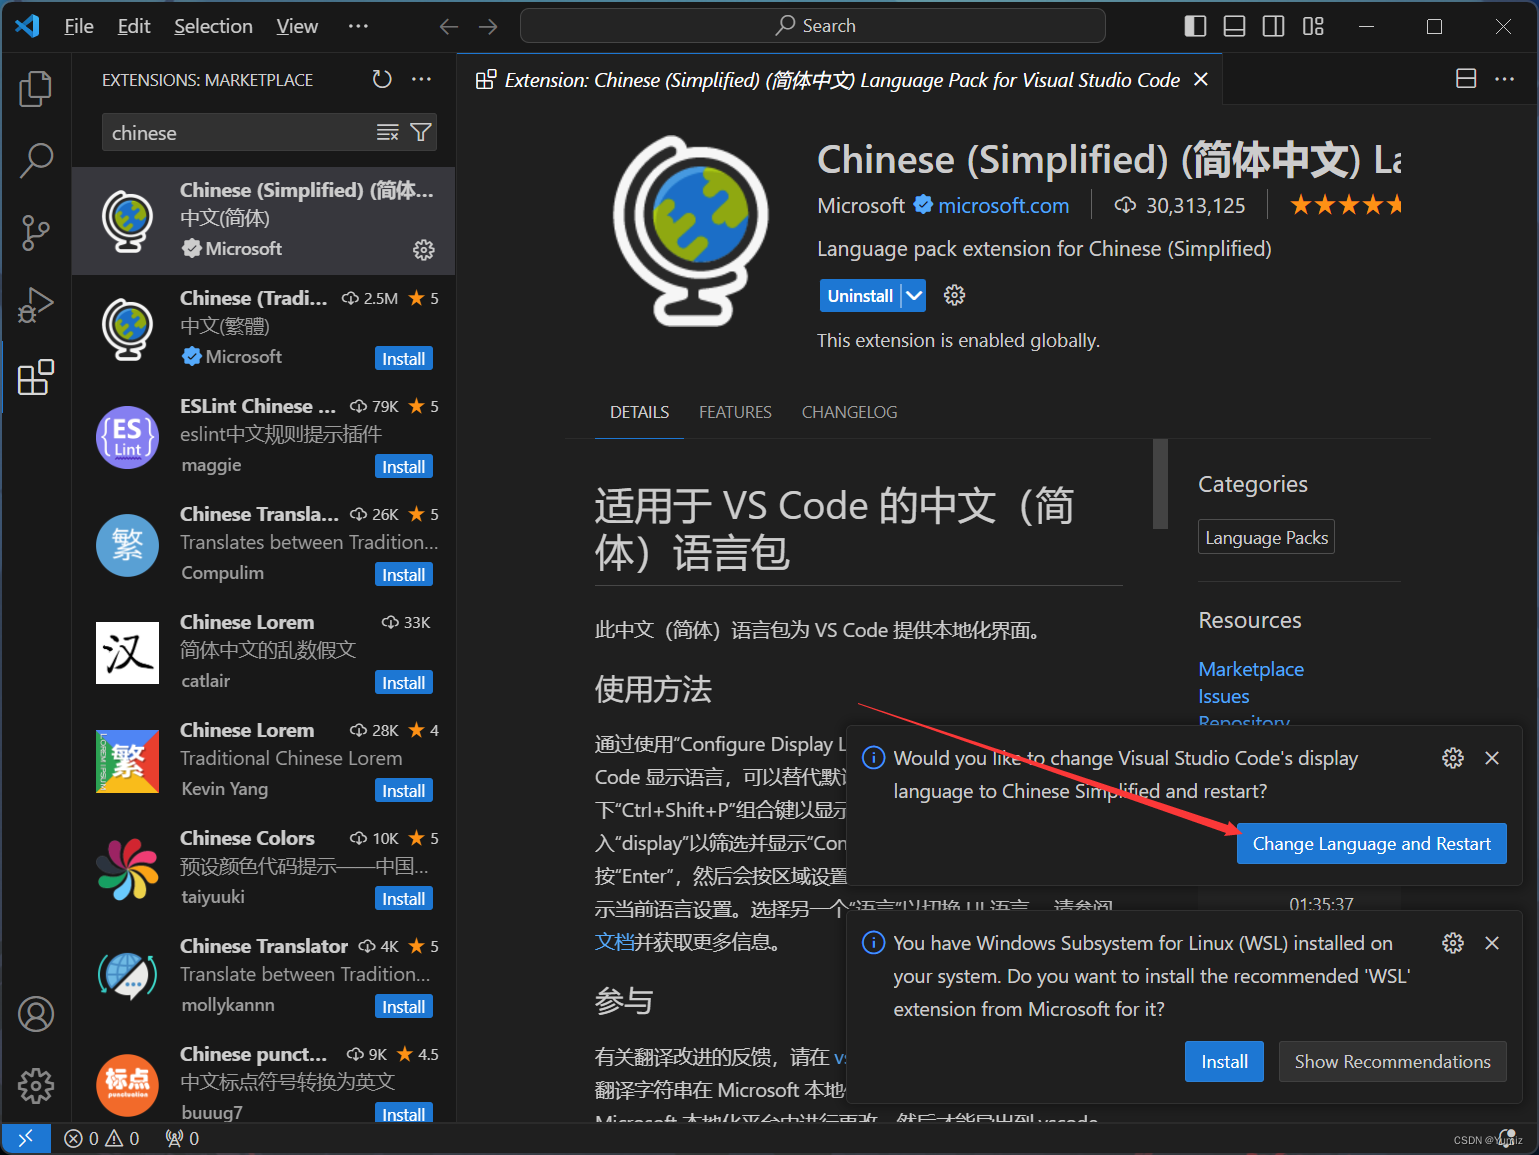Click the manage gear beside Uninstall button
Viewport: 1539px width, 1155px height.
955,295
